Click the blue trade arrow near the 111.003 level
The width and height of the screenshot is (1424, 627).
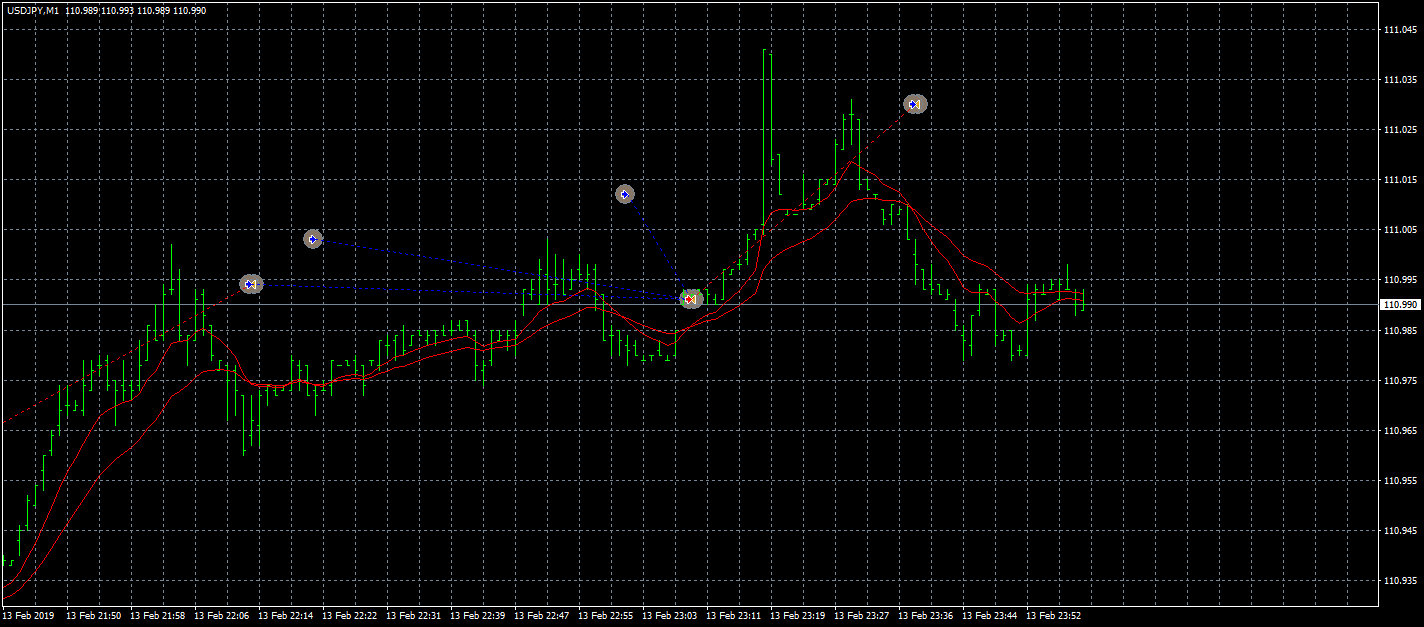(313, 239)
